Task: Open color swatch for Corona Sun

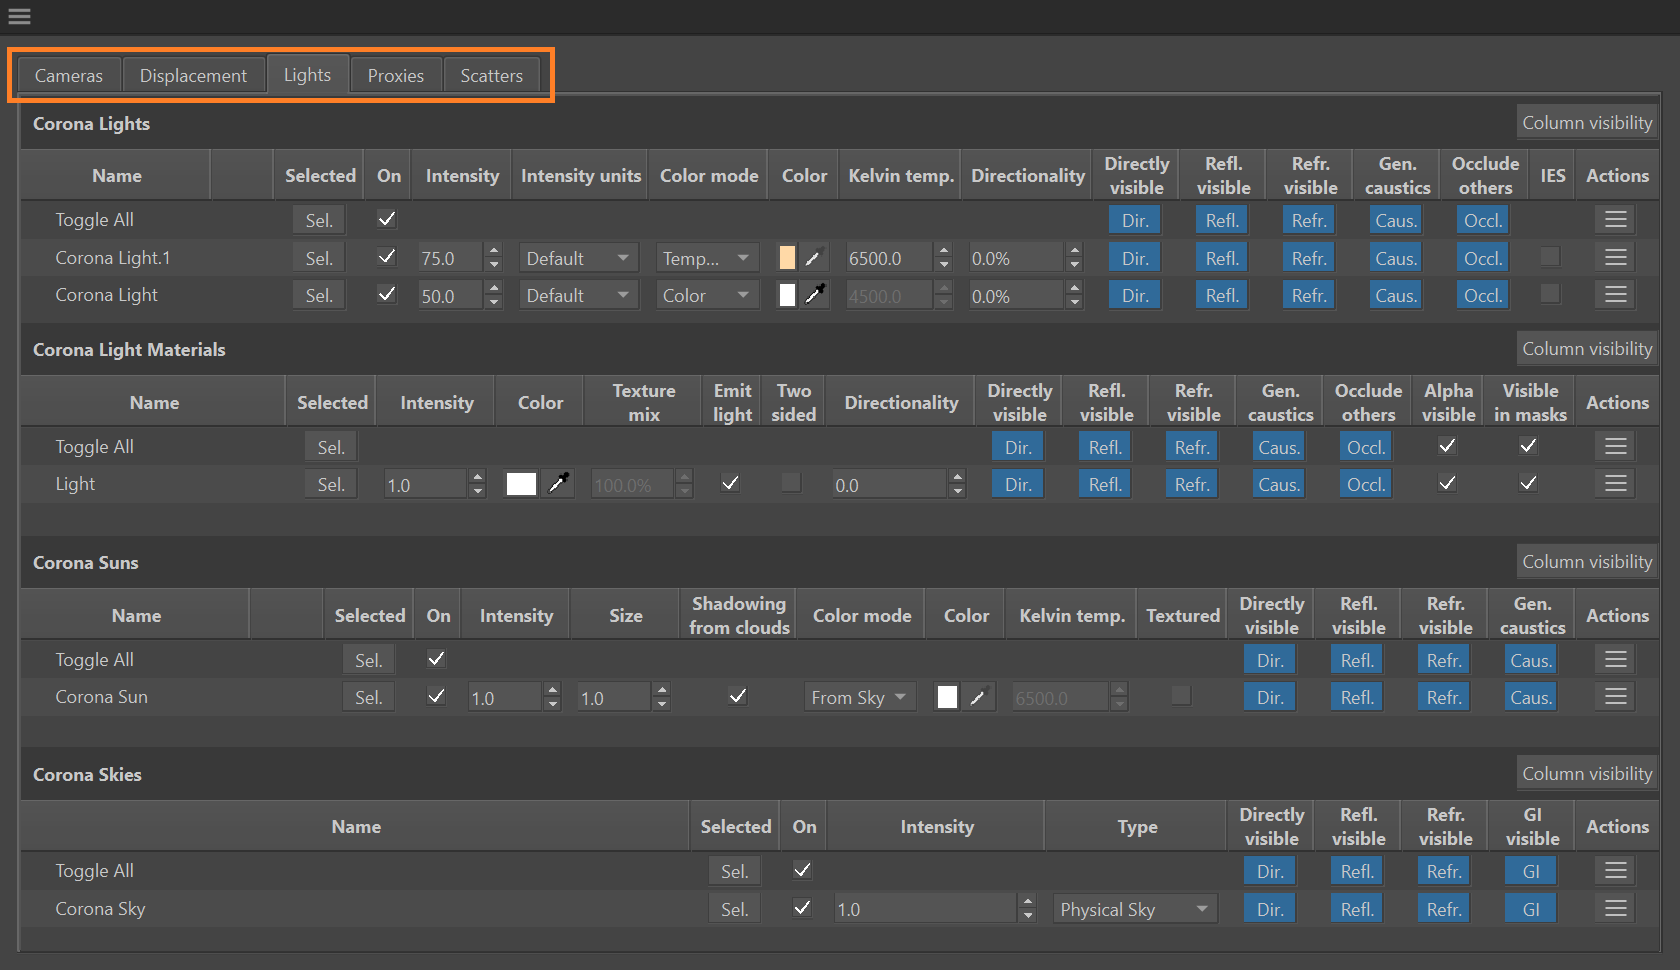Action: point(947,697)
